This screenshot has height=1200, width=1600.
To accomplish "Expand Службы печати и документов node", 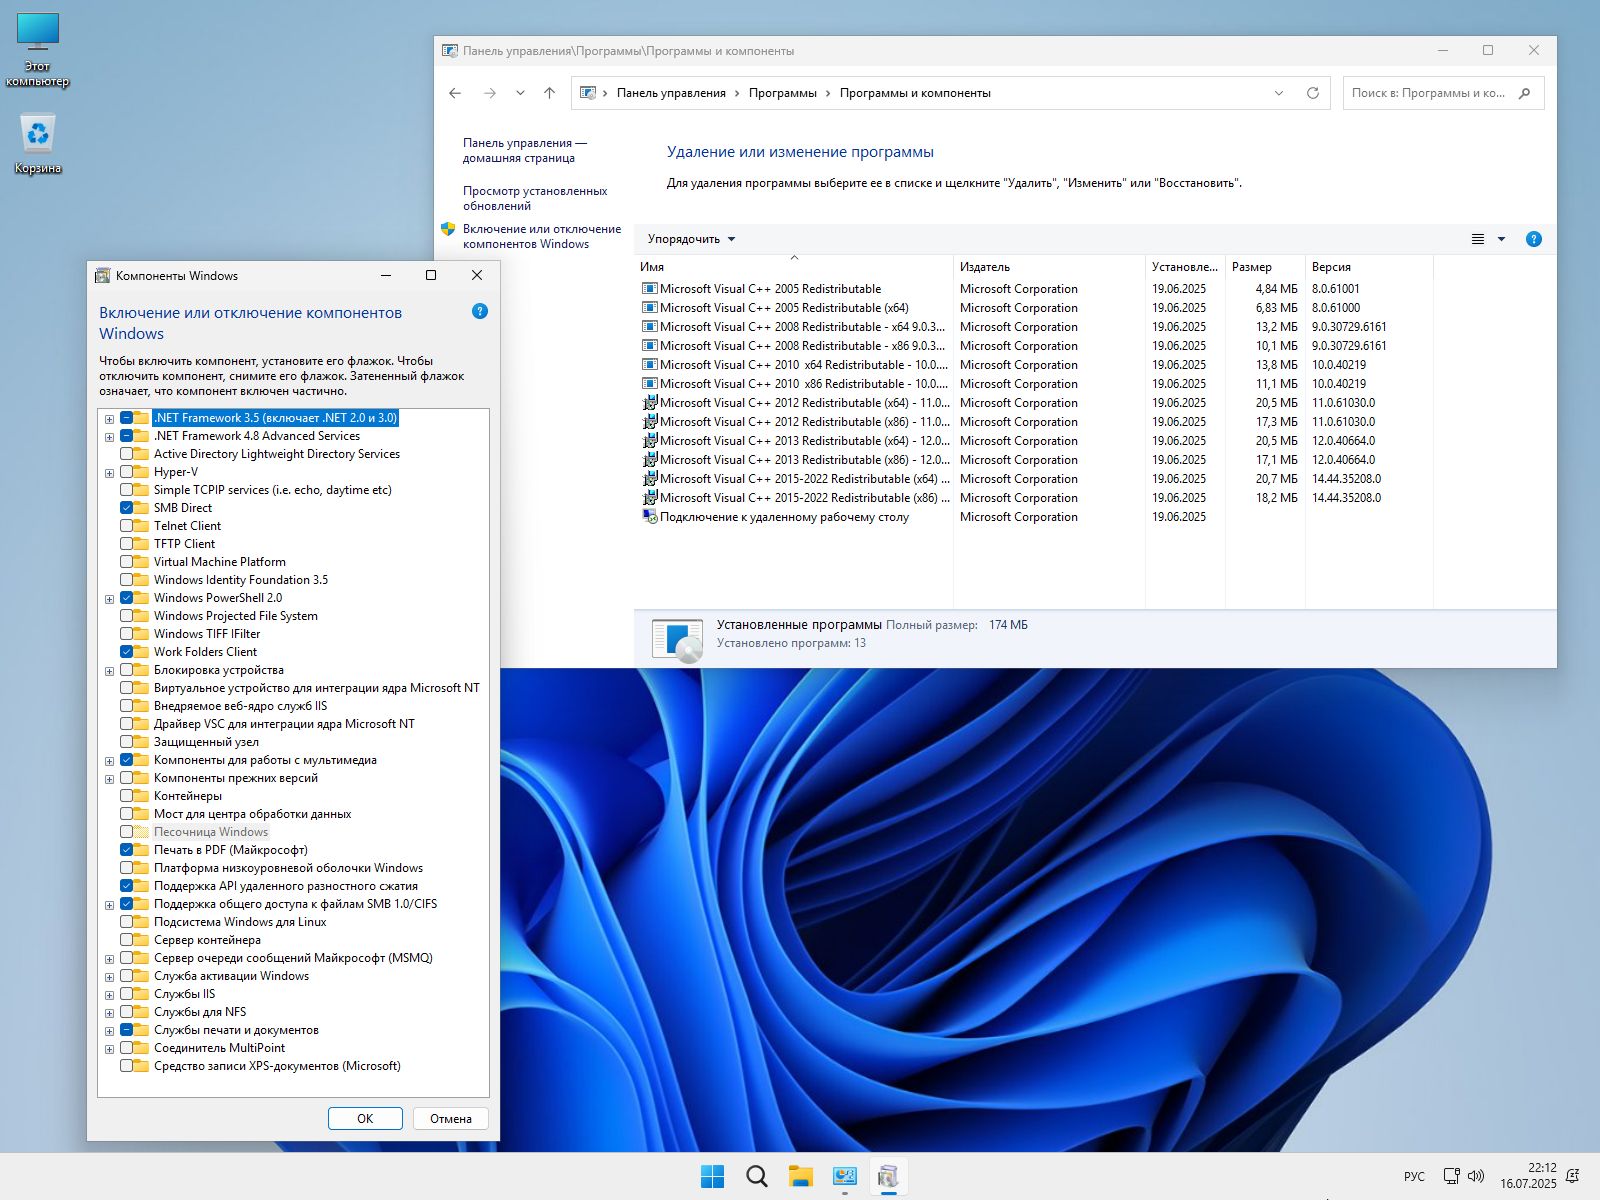I will (x=109, y=1031).
